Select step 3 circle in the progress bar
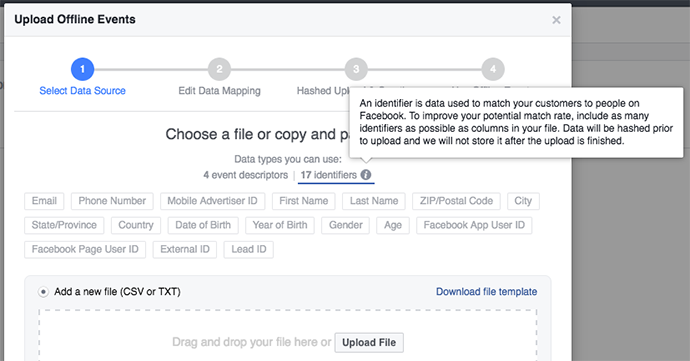This screenshot has height=361, width=690. click(x=356, y=69)
